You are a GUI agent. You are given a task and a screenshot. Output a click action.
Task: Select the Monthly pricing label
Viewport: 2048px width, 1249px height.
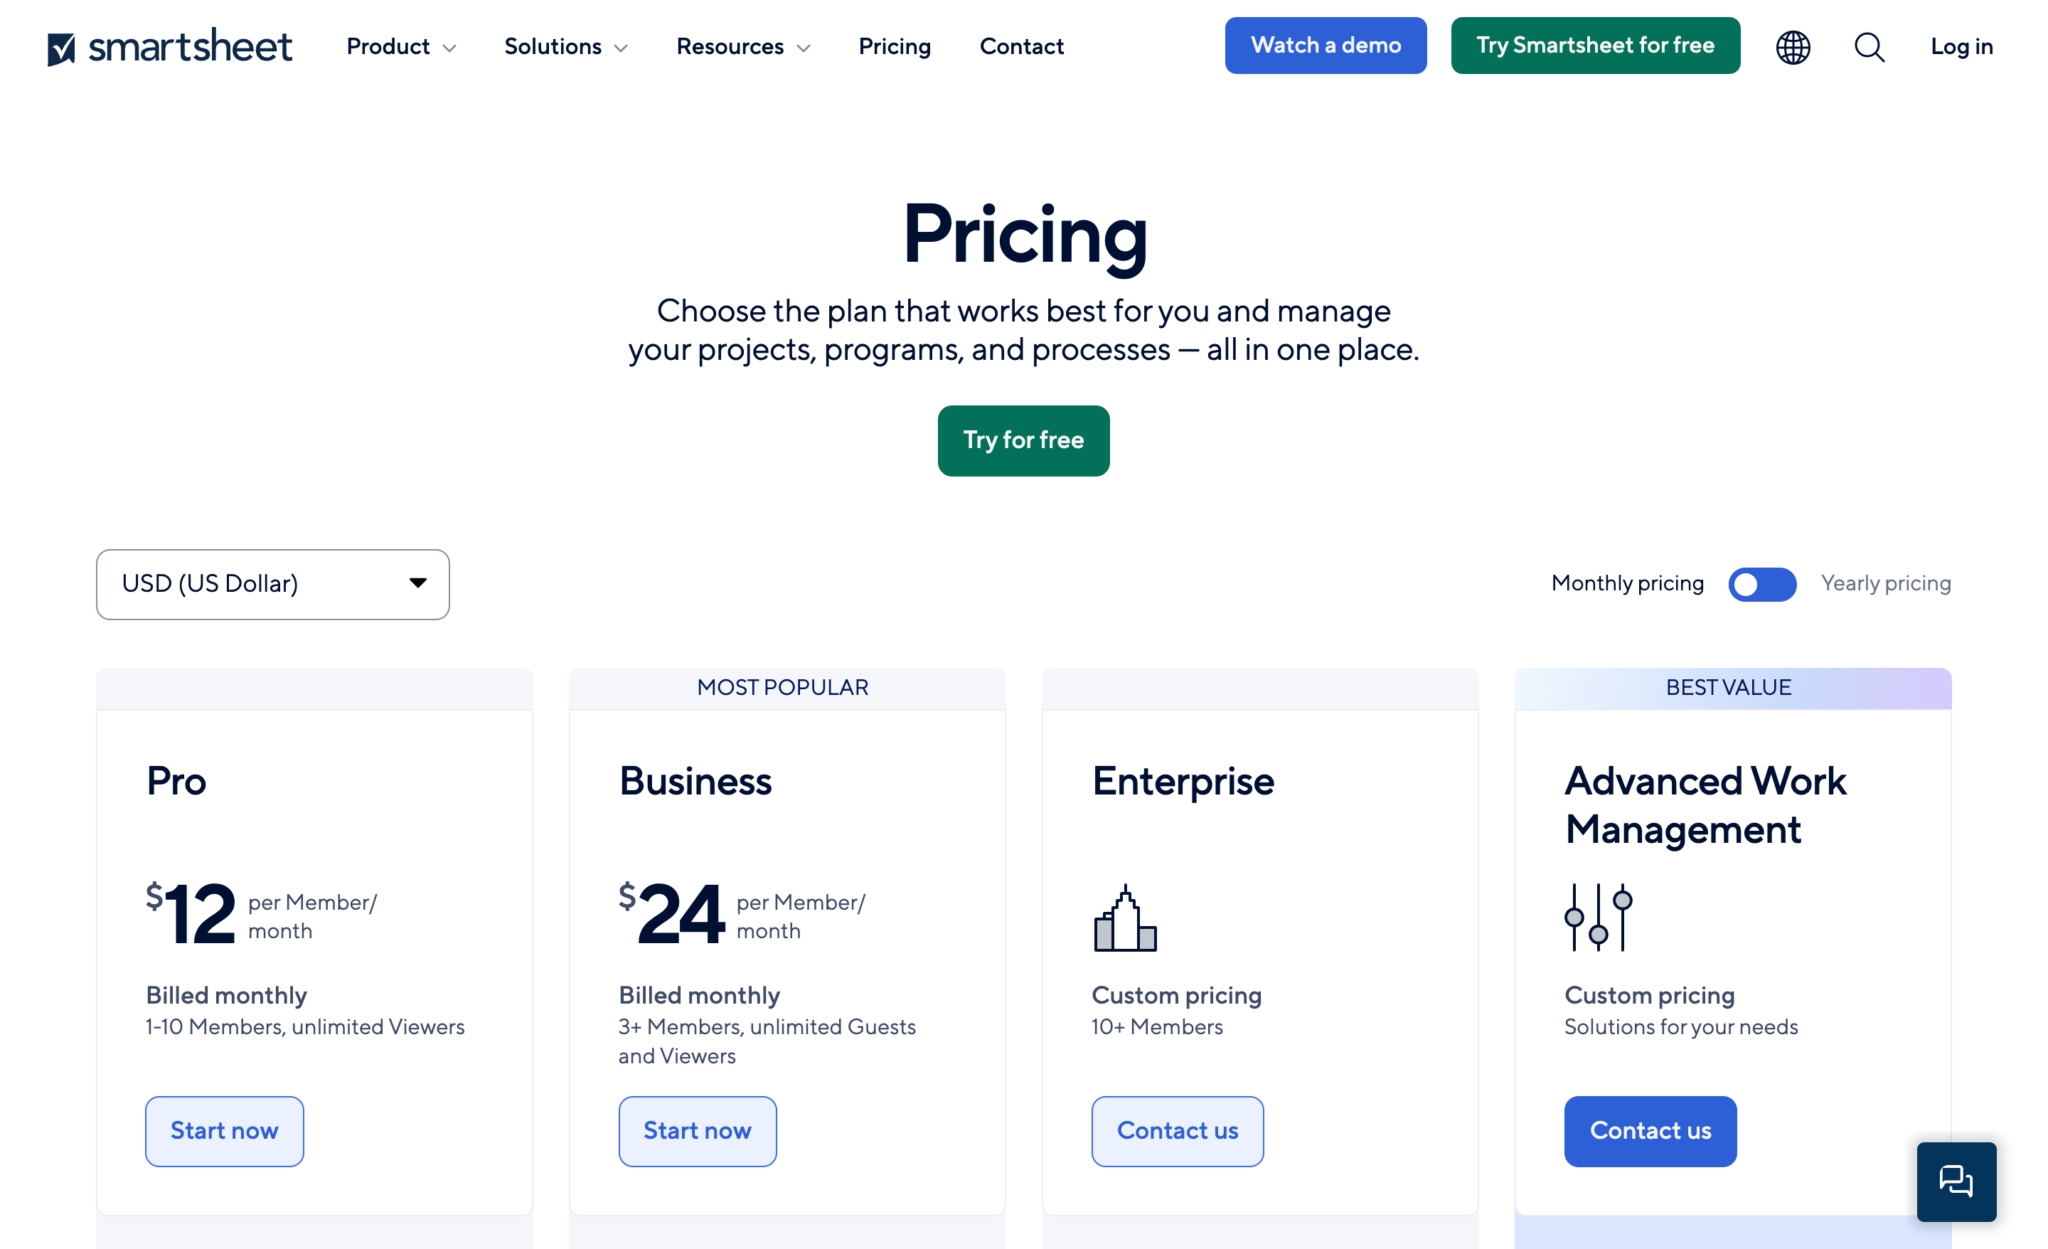click(x=1627, y=583)
